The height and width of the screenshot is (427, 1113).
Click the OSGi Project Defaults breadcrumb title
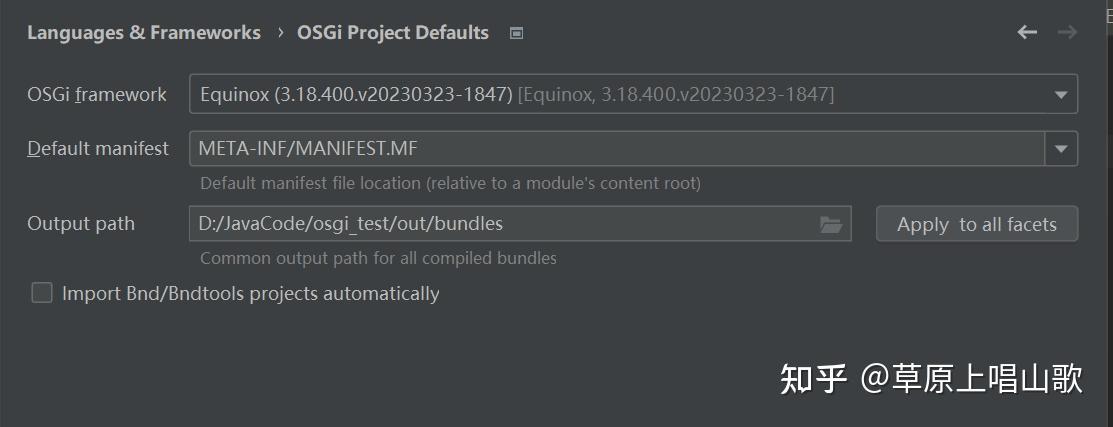[393, 33]
